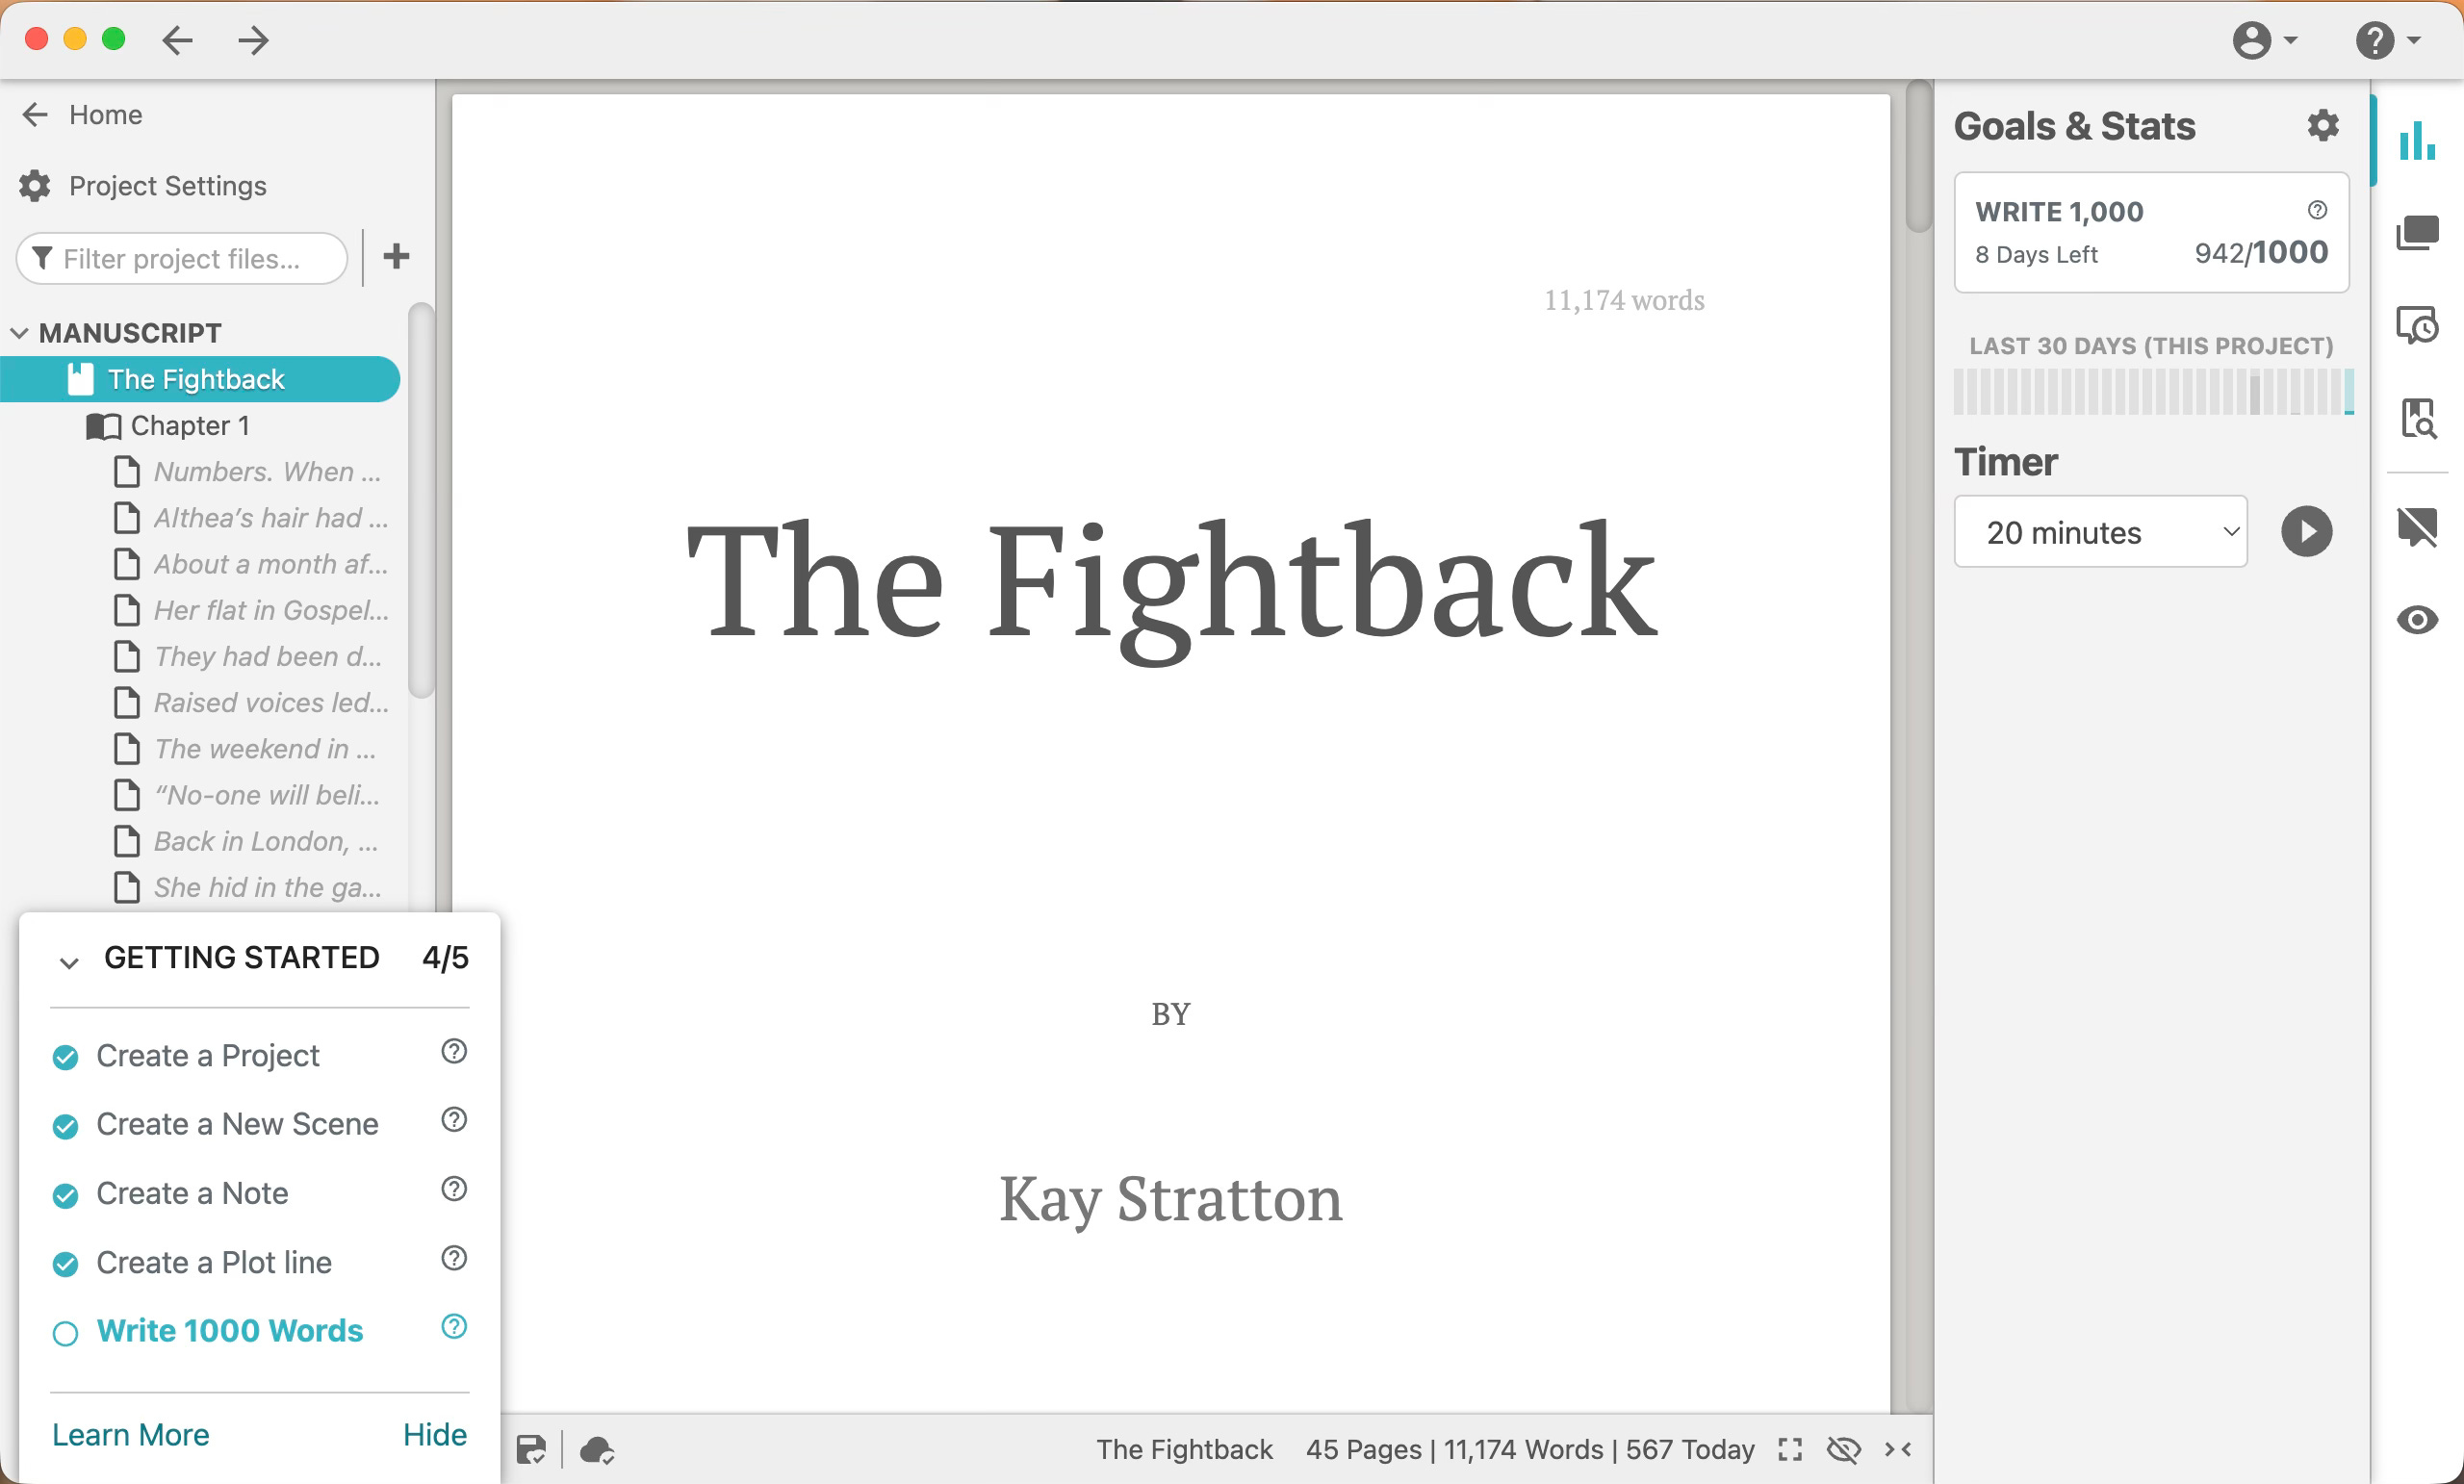Image resolution: width=2464 pixels, height=1484 pixels.
Task: Collapse the Getting Started checklist
Action: [x=68, y=962]
